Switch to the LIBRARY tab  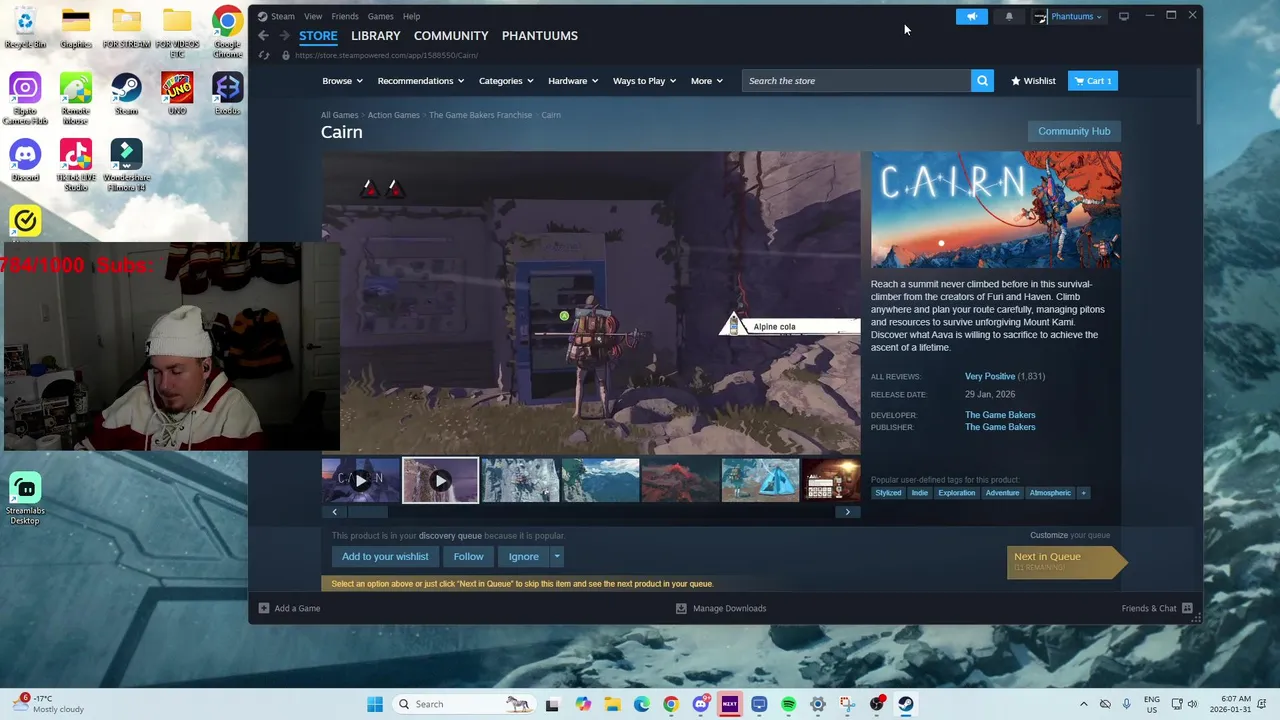(375, 36)
